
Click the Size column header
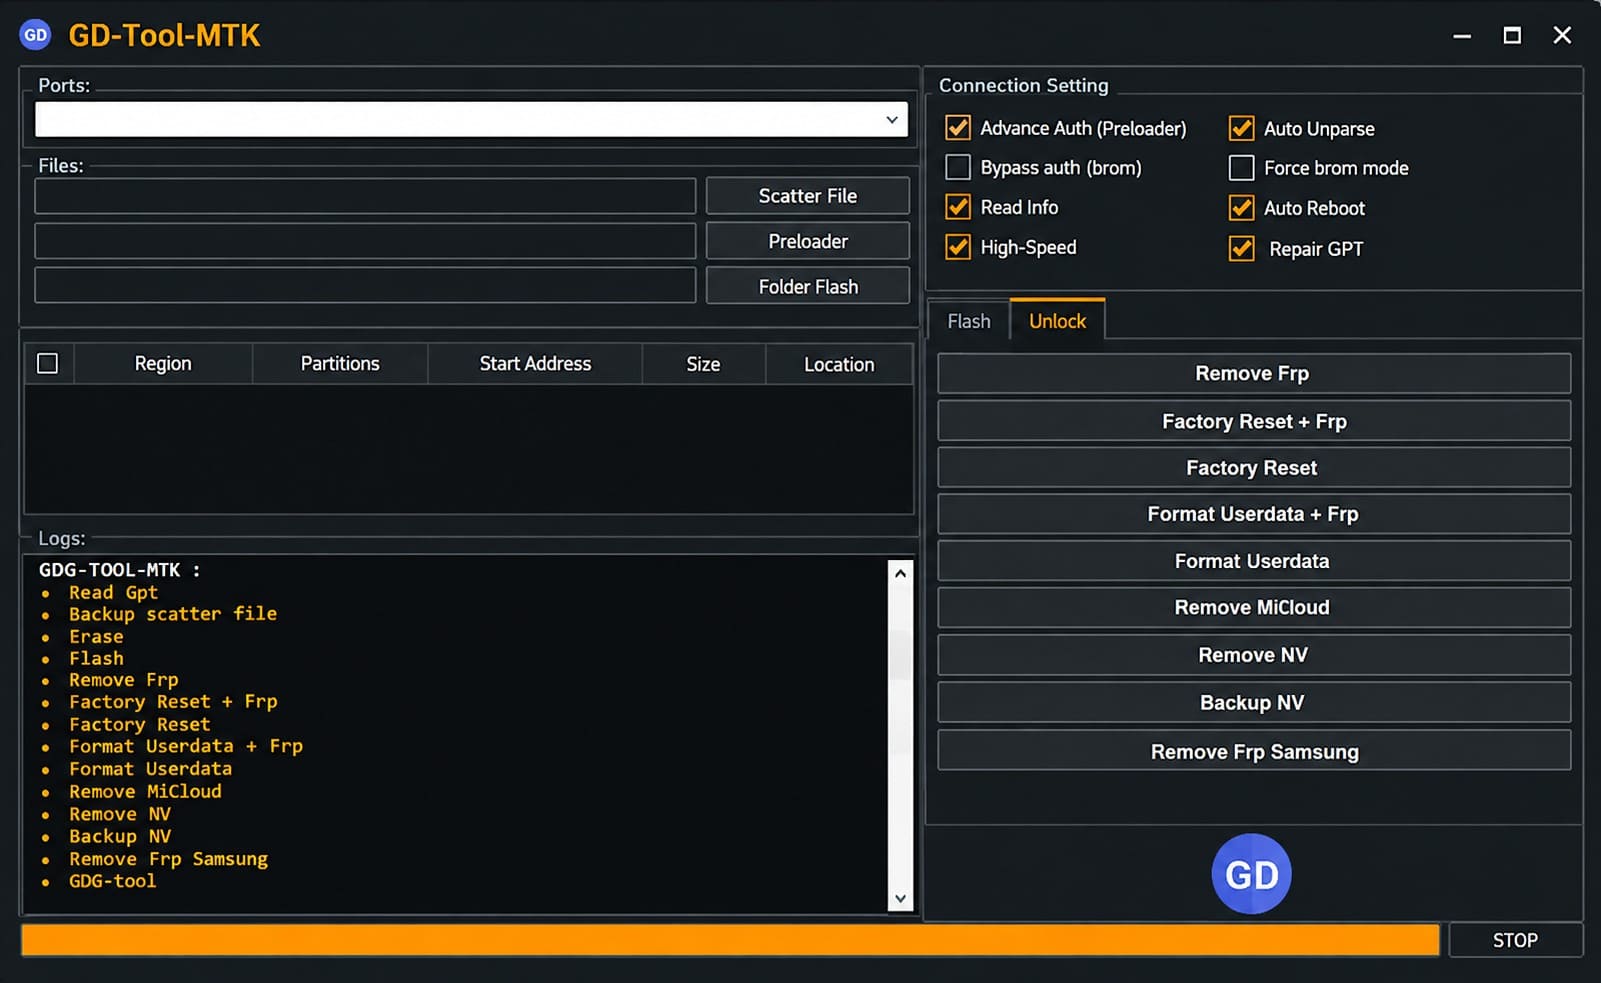coord(703,364)
